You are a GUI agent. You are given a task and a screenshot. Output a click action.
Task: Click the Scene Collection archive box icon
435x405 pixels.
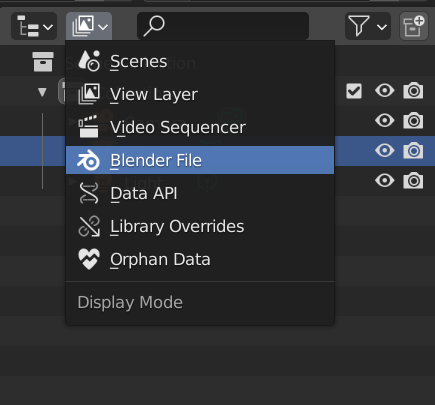43,62
